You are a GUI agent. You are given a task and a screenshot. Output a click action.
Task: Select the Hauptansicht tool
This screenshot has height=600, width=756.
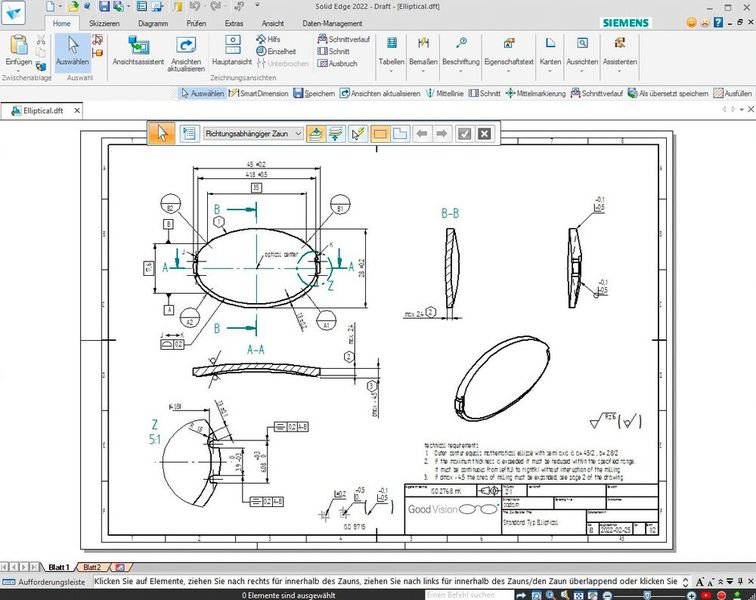coord(233,52)
